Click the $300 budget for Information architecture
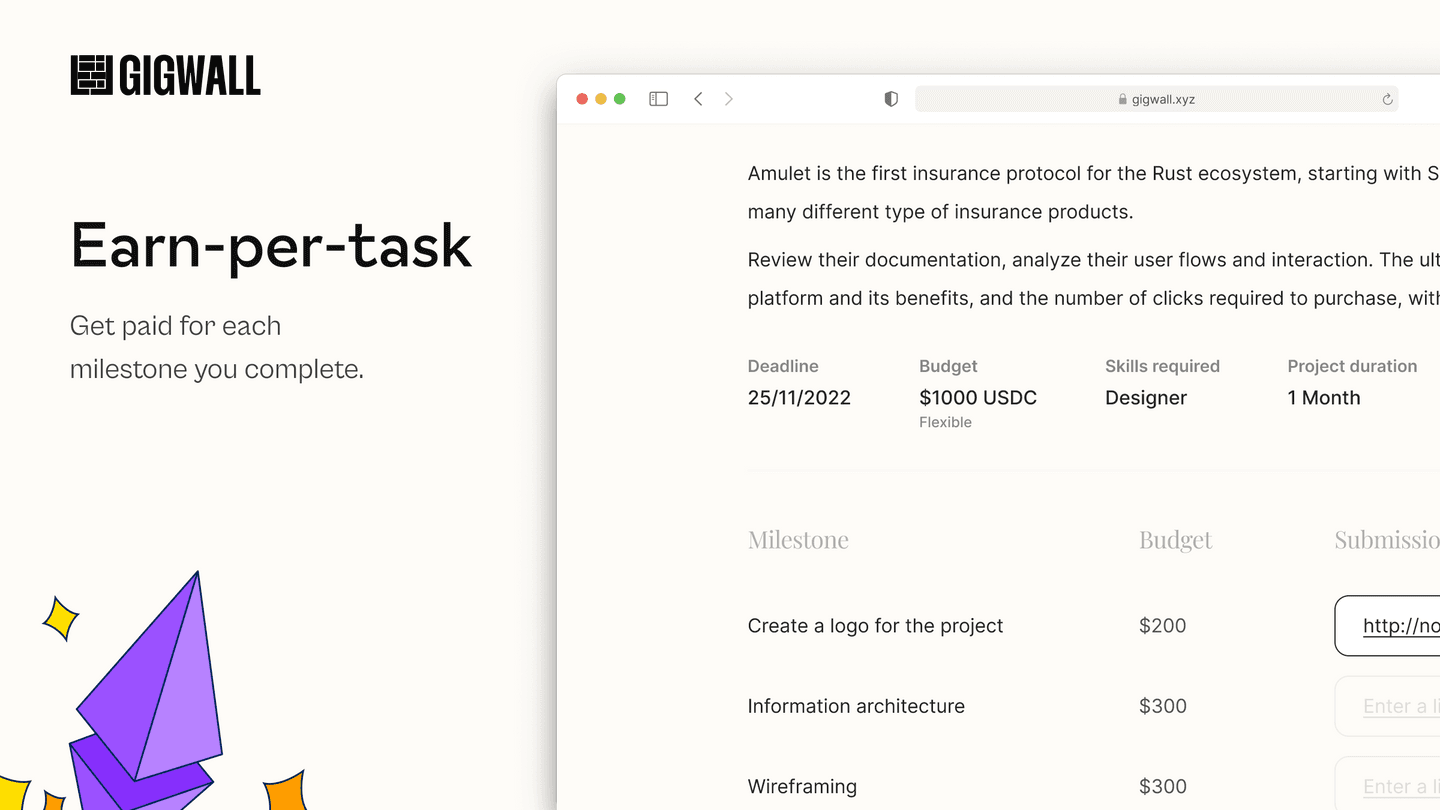 [1162, 706]
